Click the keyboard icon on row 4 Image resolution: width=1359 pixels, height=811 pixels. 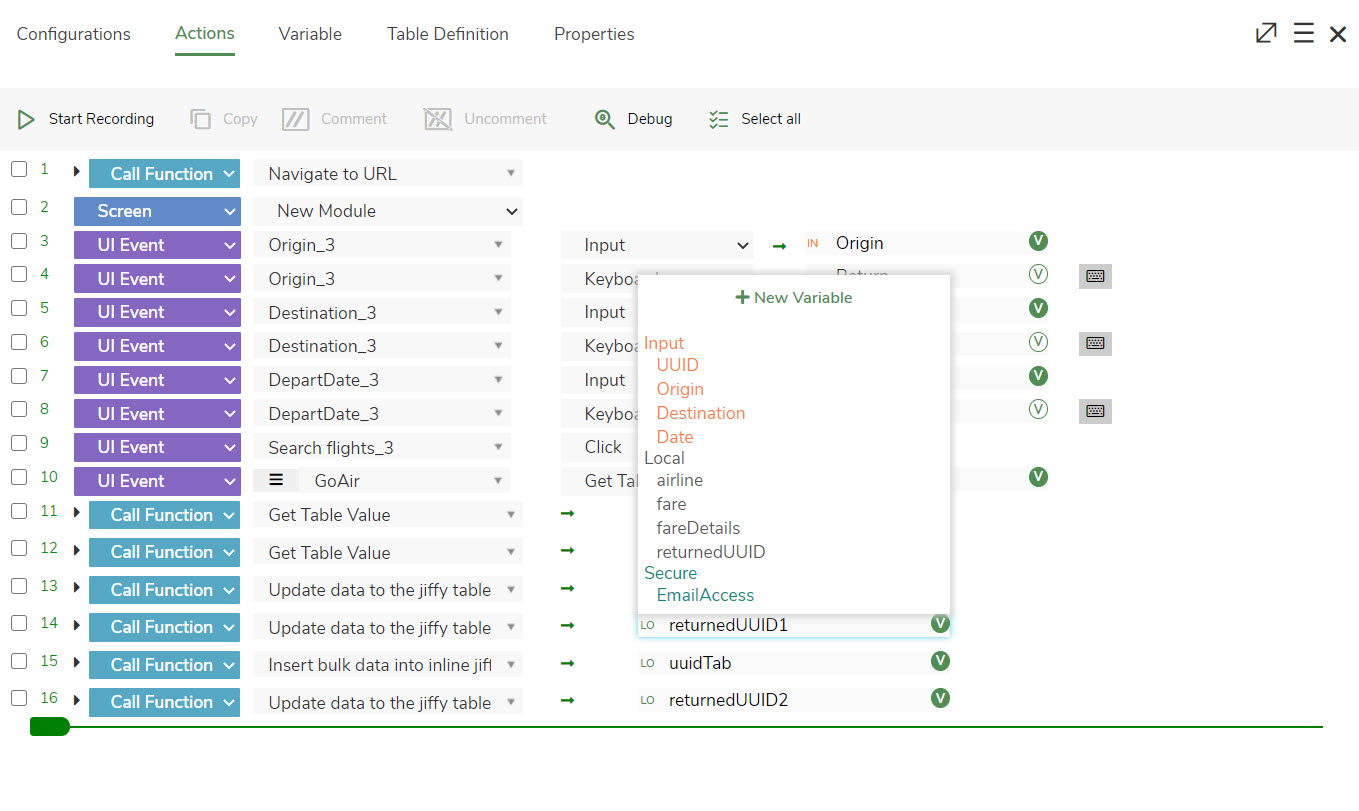(1095, 276)
